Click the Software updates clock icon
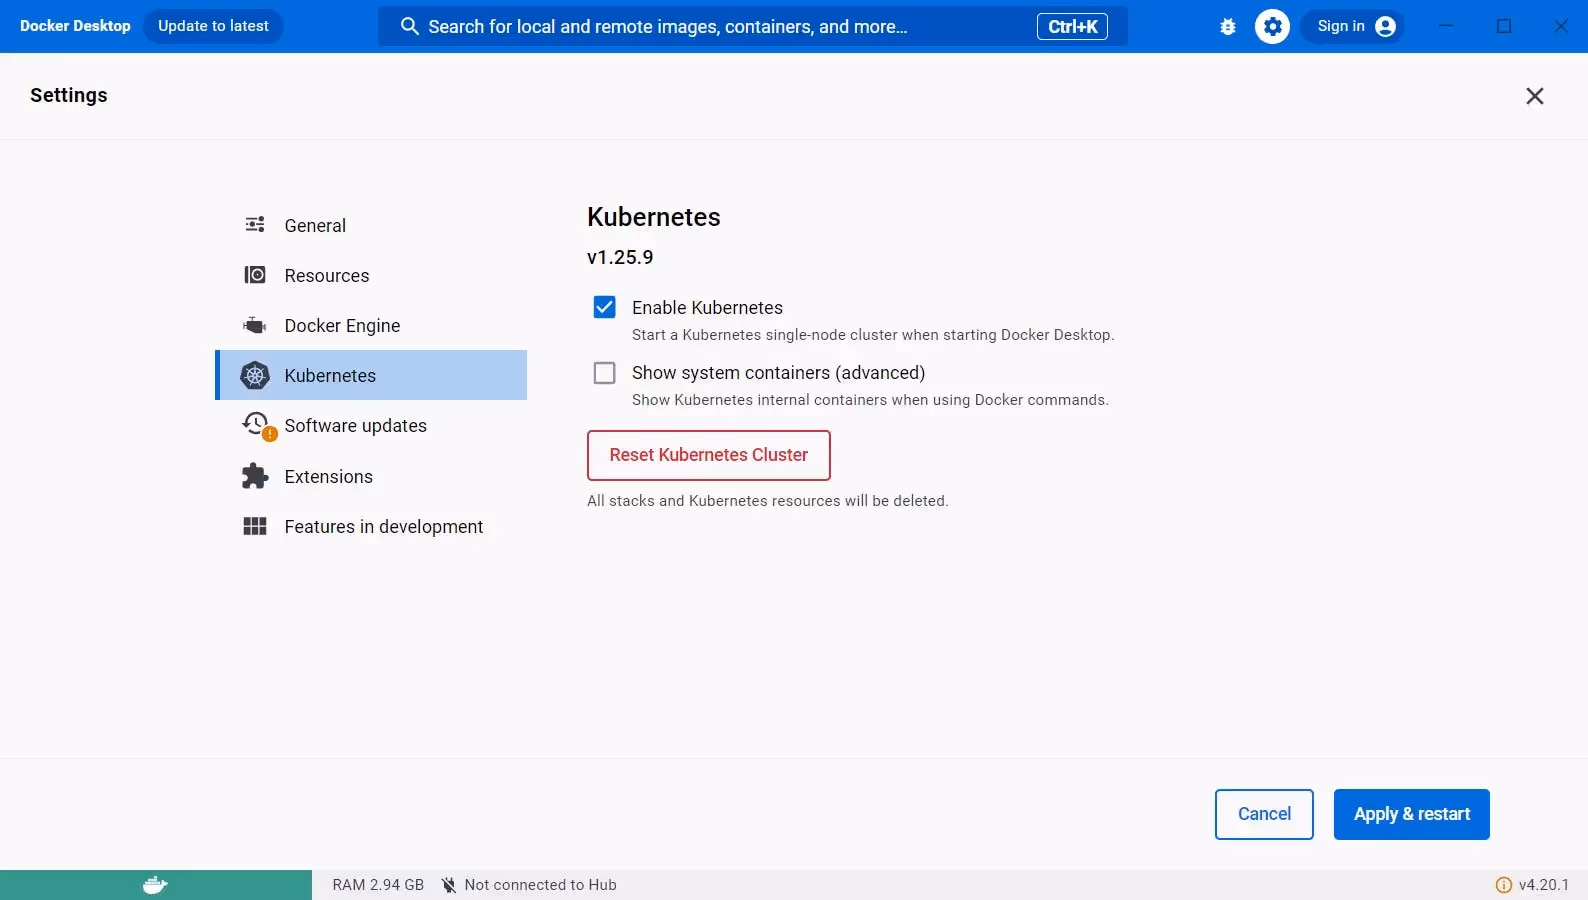This screenshot has width=1588, height=900. [257, 425]
